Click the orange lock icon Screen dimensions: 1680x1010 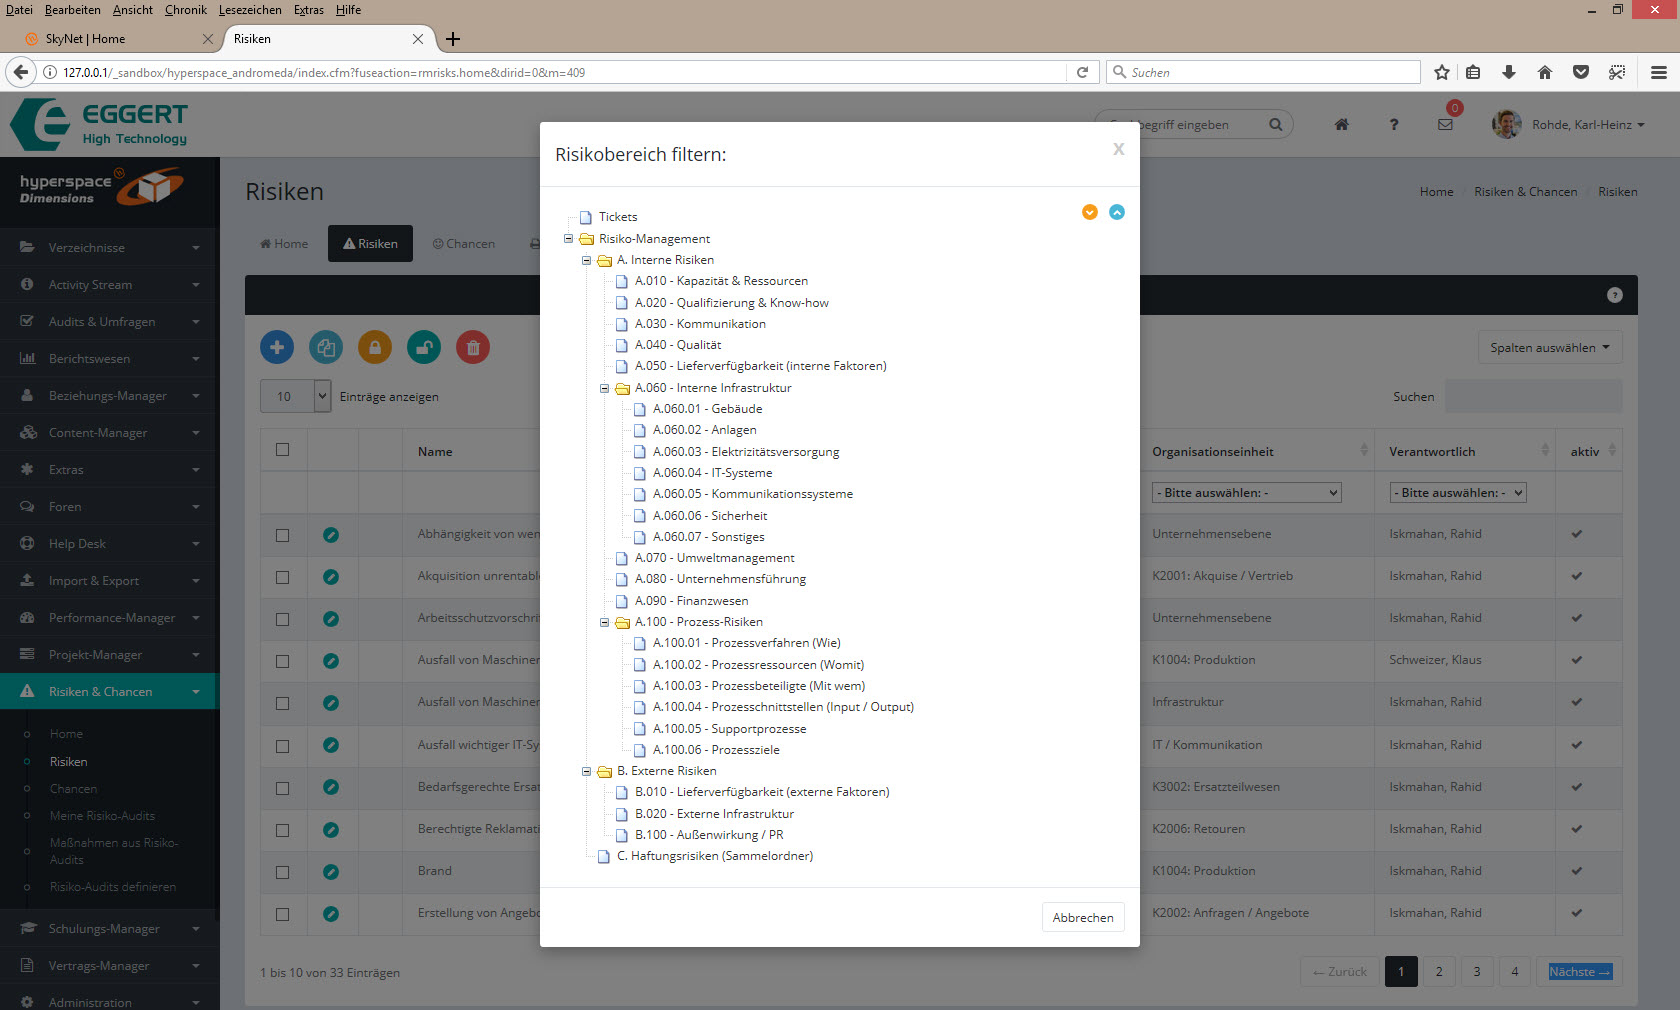[x=375, y=347]
